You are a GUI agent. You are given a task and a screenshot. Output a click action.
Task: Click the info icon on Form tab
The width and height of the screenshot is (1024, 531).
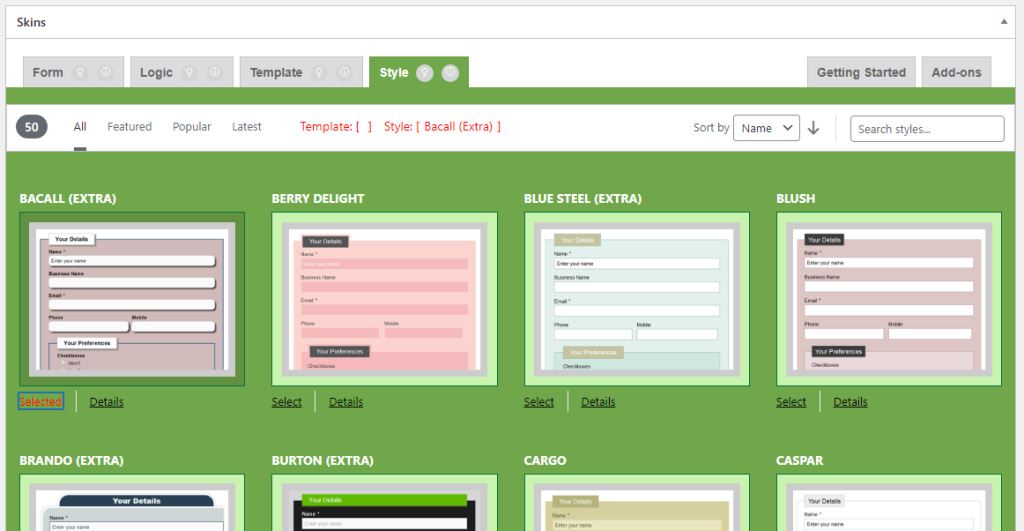pyautogui.click(x=107, y=72)
